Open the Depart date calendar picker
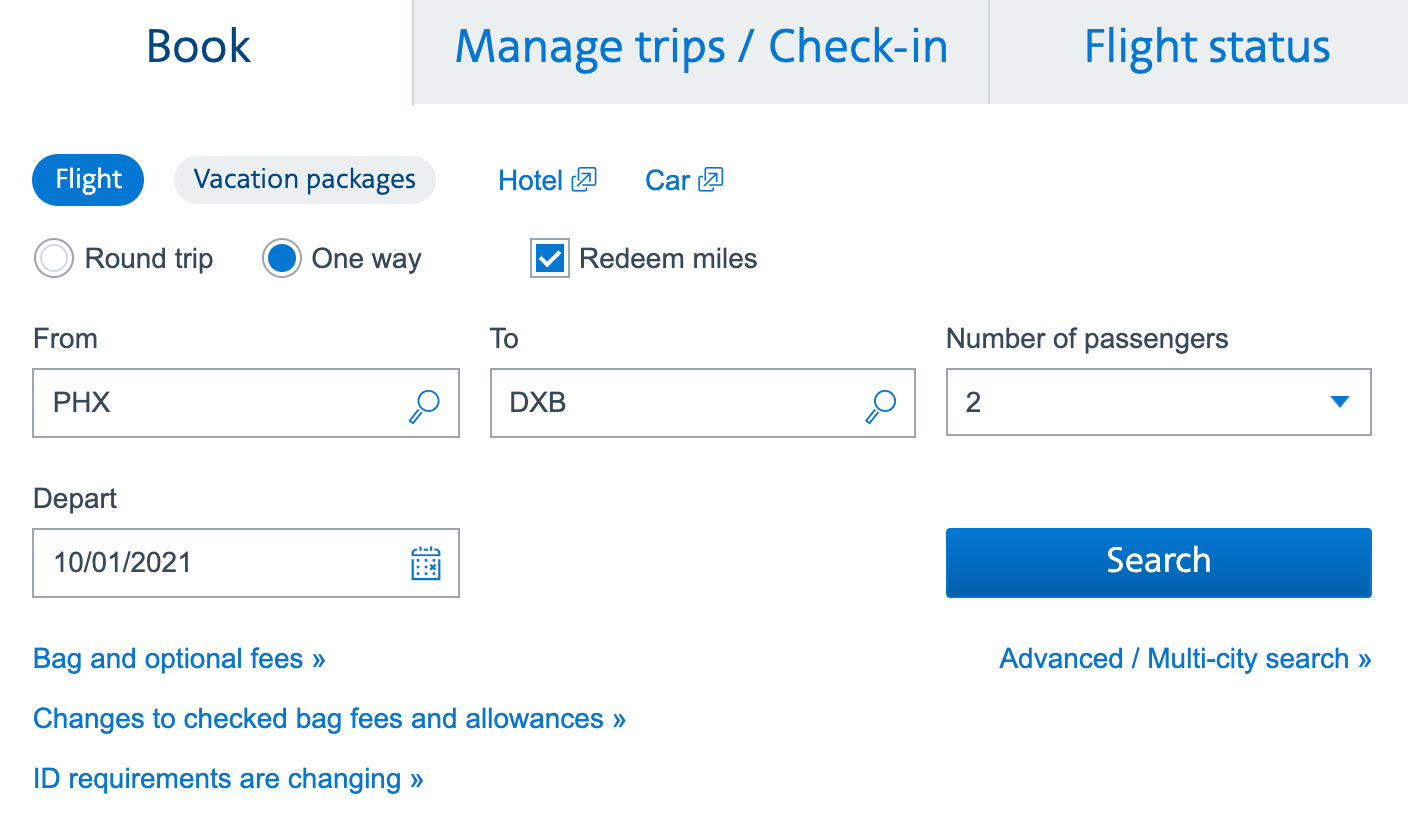 click(427, 563)
